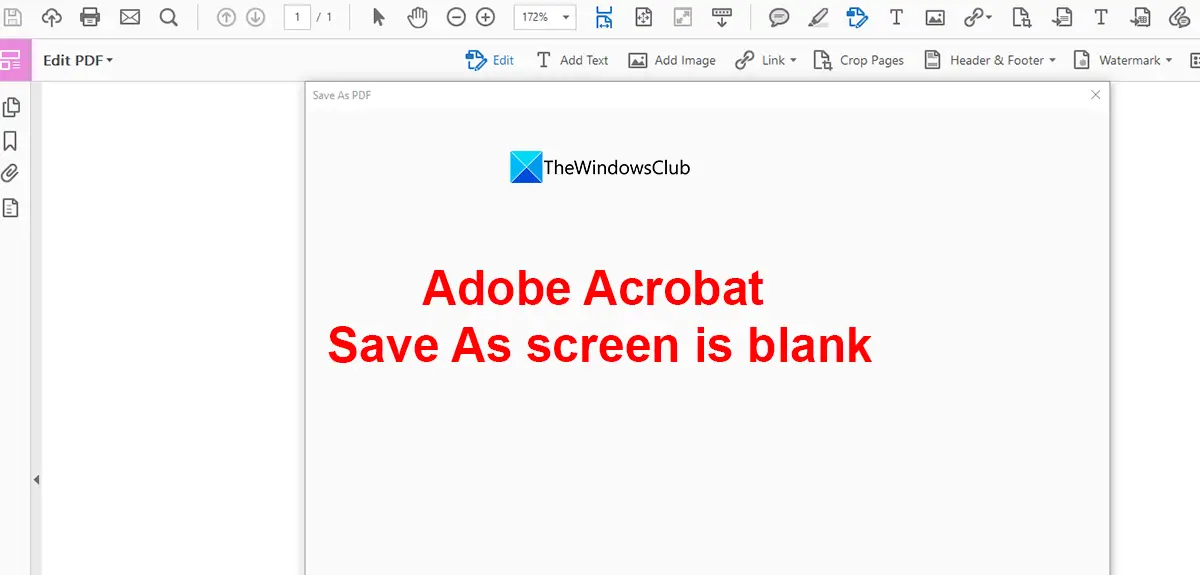
Task: Open the Attachments paperclip side panel
Action: pos(11,174)
